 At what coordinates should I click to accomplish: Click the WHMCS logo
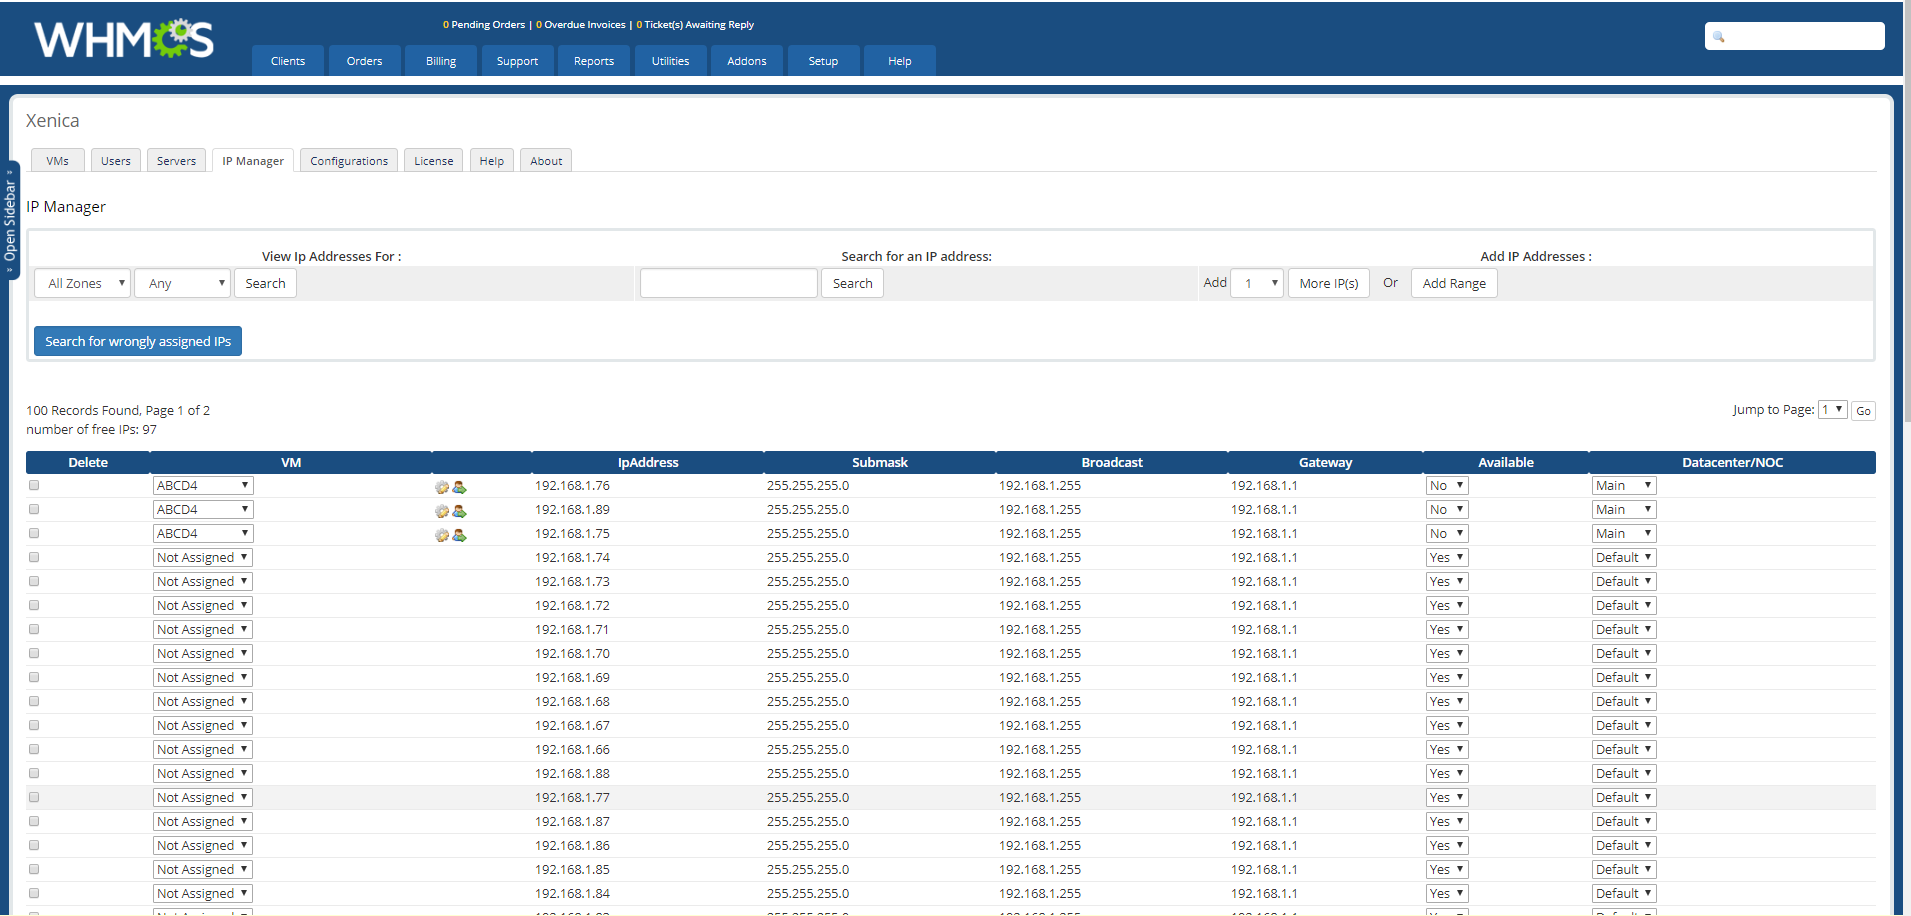(x=124, y=39)
